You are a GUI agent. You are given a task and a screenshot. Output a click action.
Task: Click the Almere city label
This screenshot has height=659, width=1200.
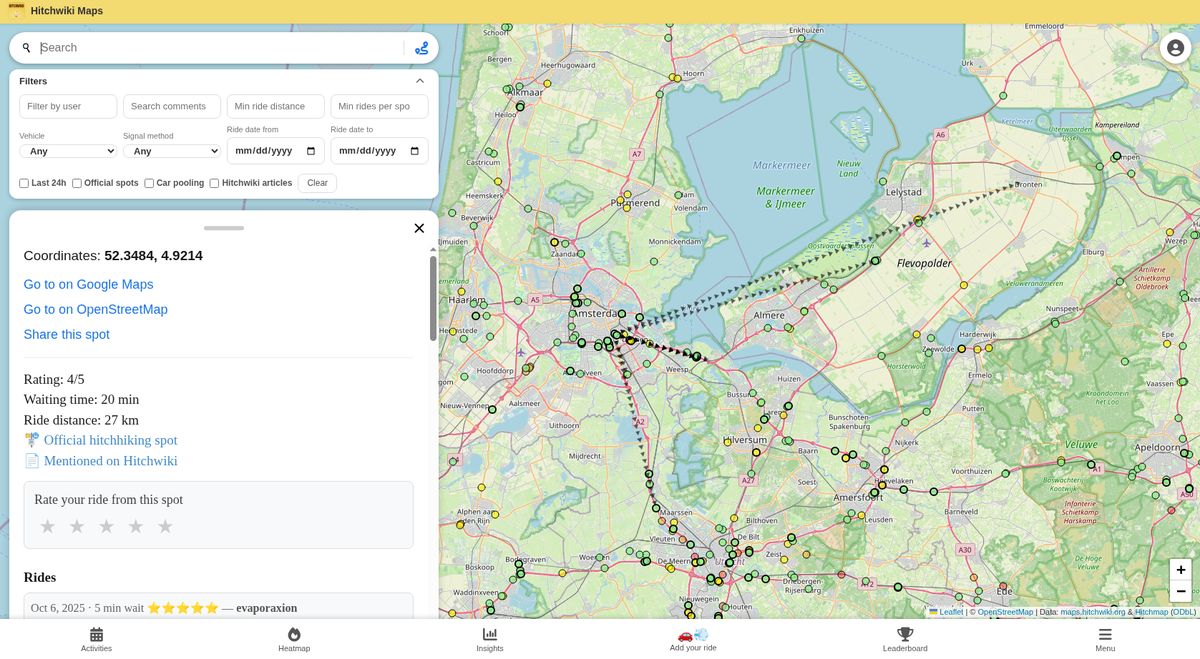769,315
